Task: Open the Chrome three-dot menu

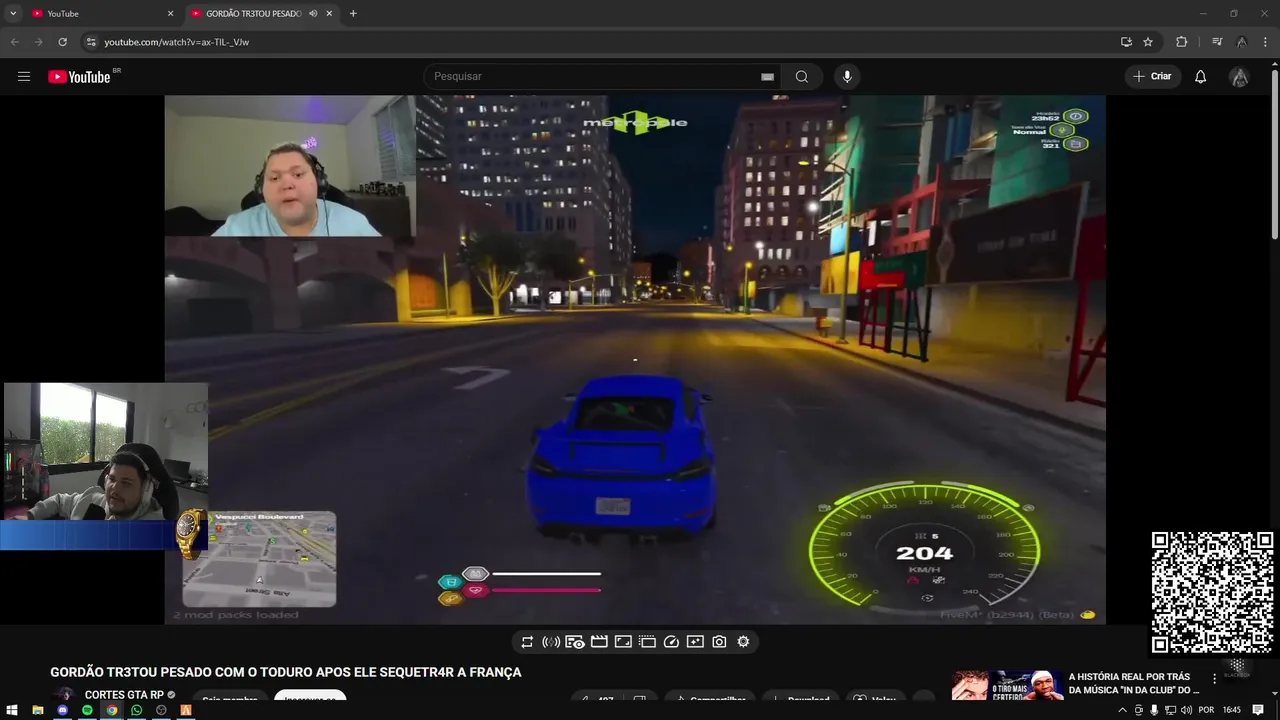Action: (x=1265, y=42)
